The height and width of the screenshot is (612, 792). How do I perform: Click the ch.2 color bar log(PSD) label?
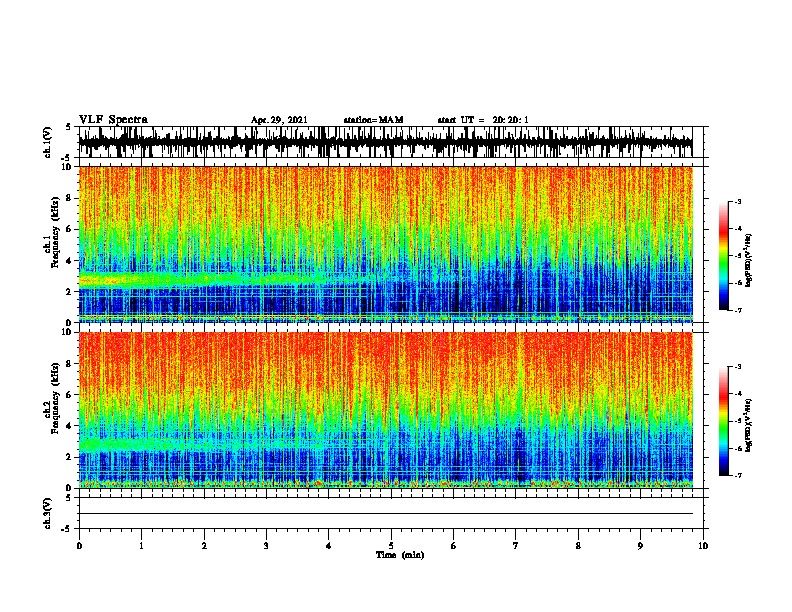(x=748, y=426)
